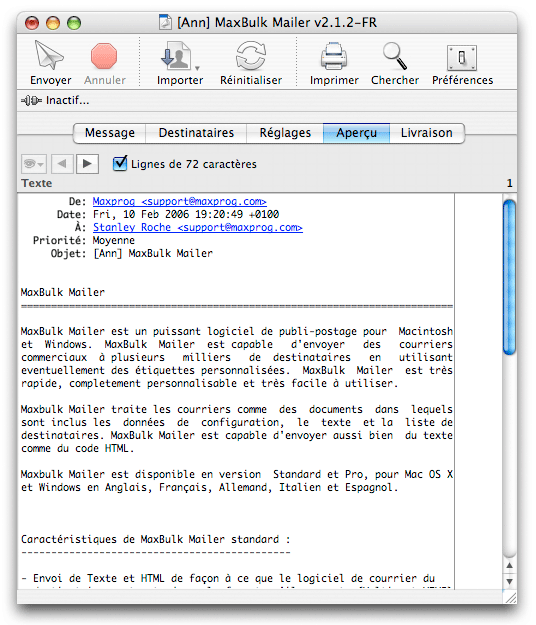
Task: Open the eye preview mode dropdown
Action: [33, 164]
